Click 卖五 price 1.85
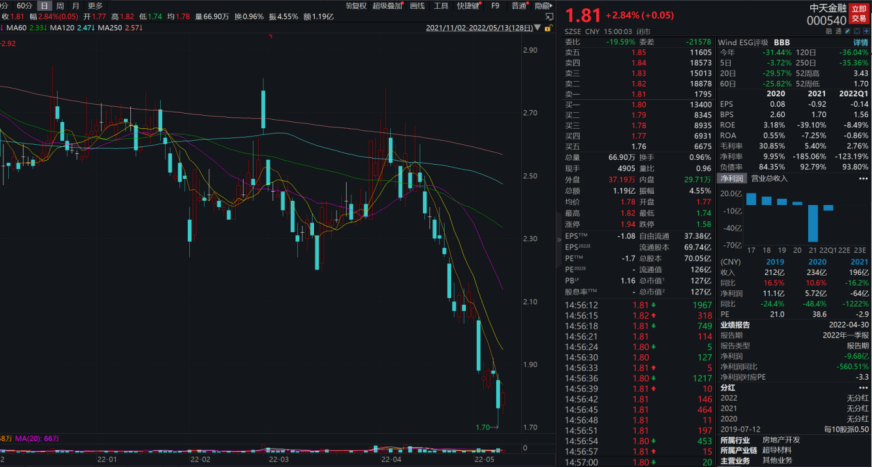The image size is (872, 468). click(x=638, y=52)
